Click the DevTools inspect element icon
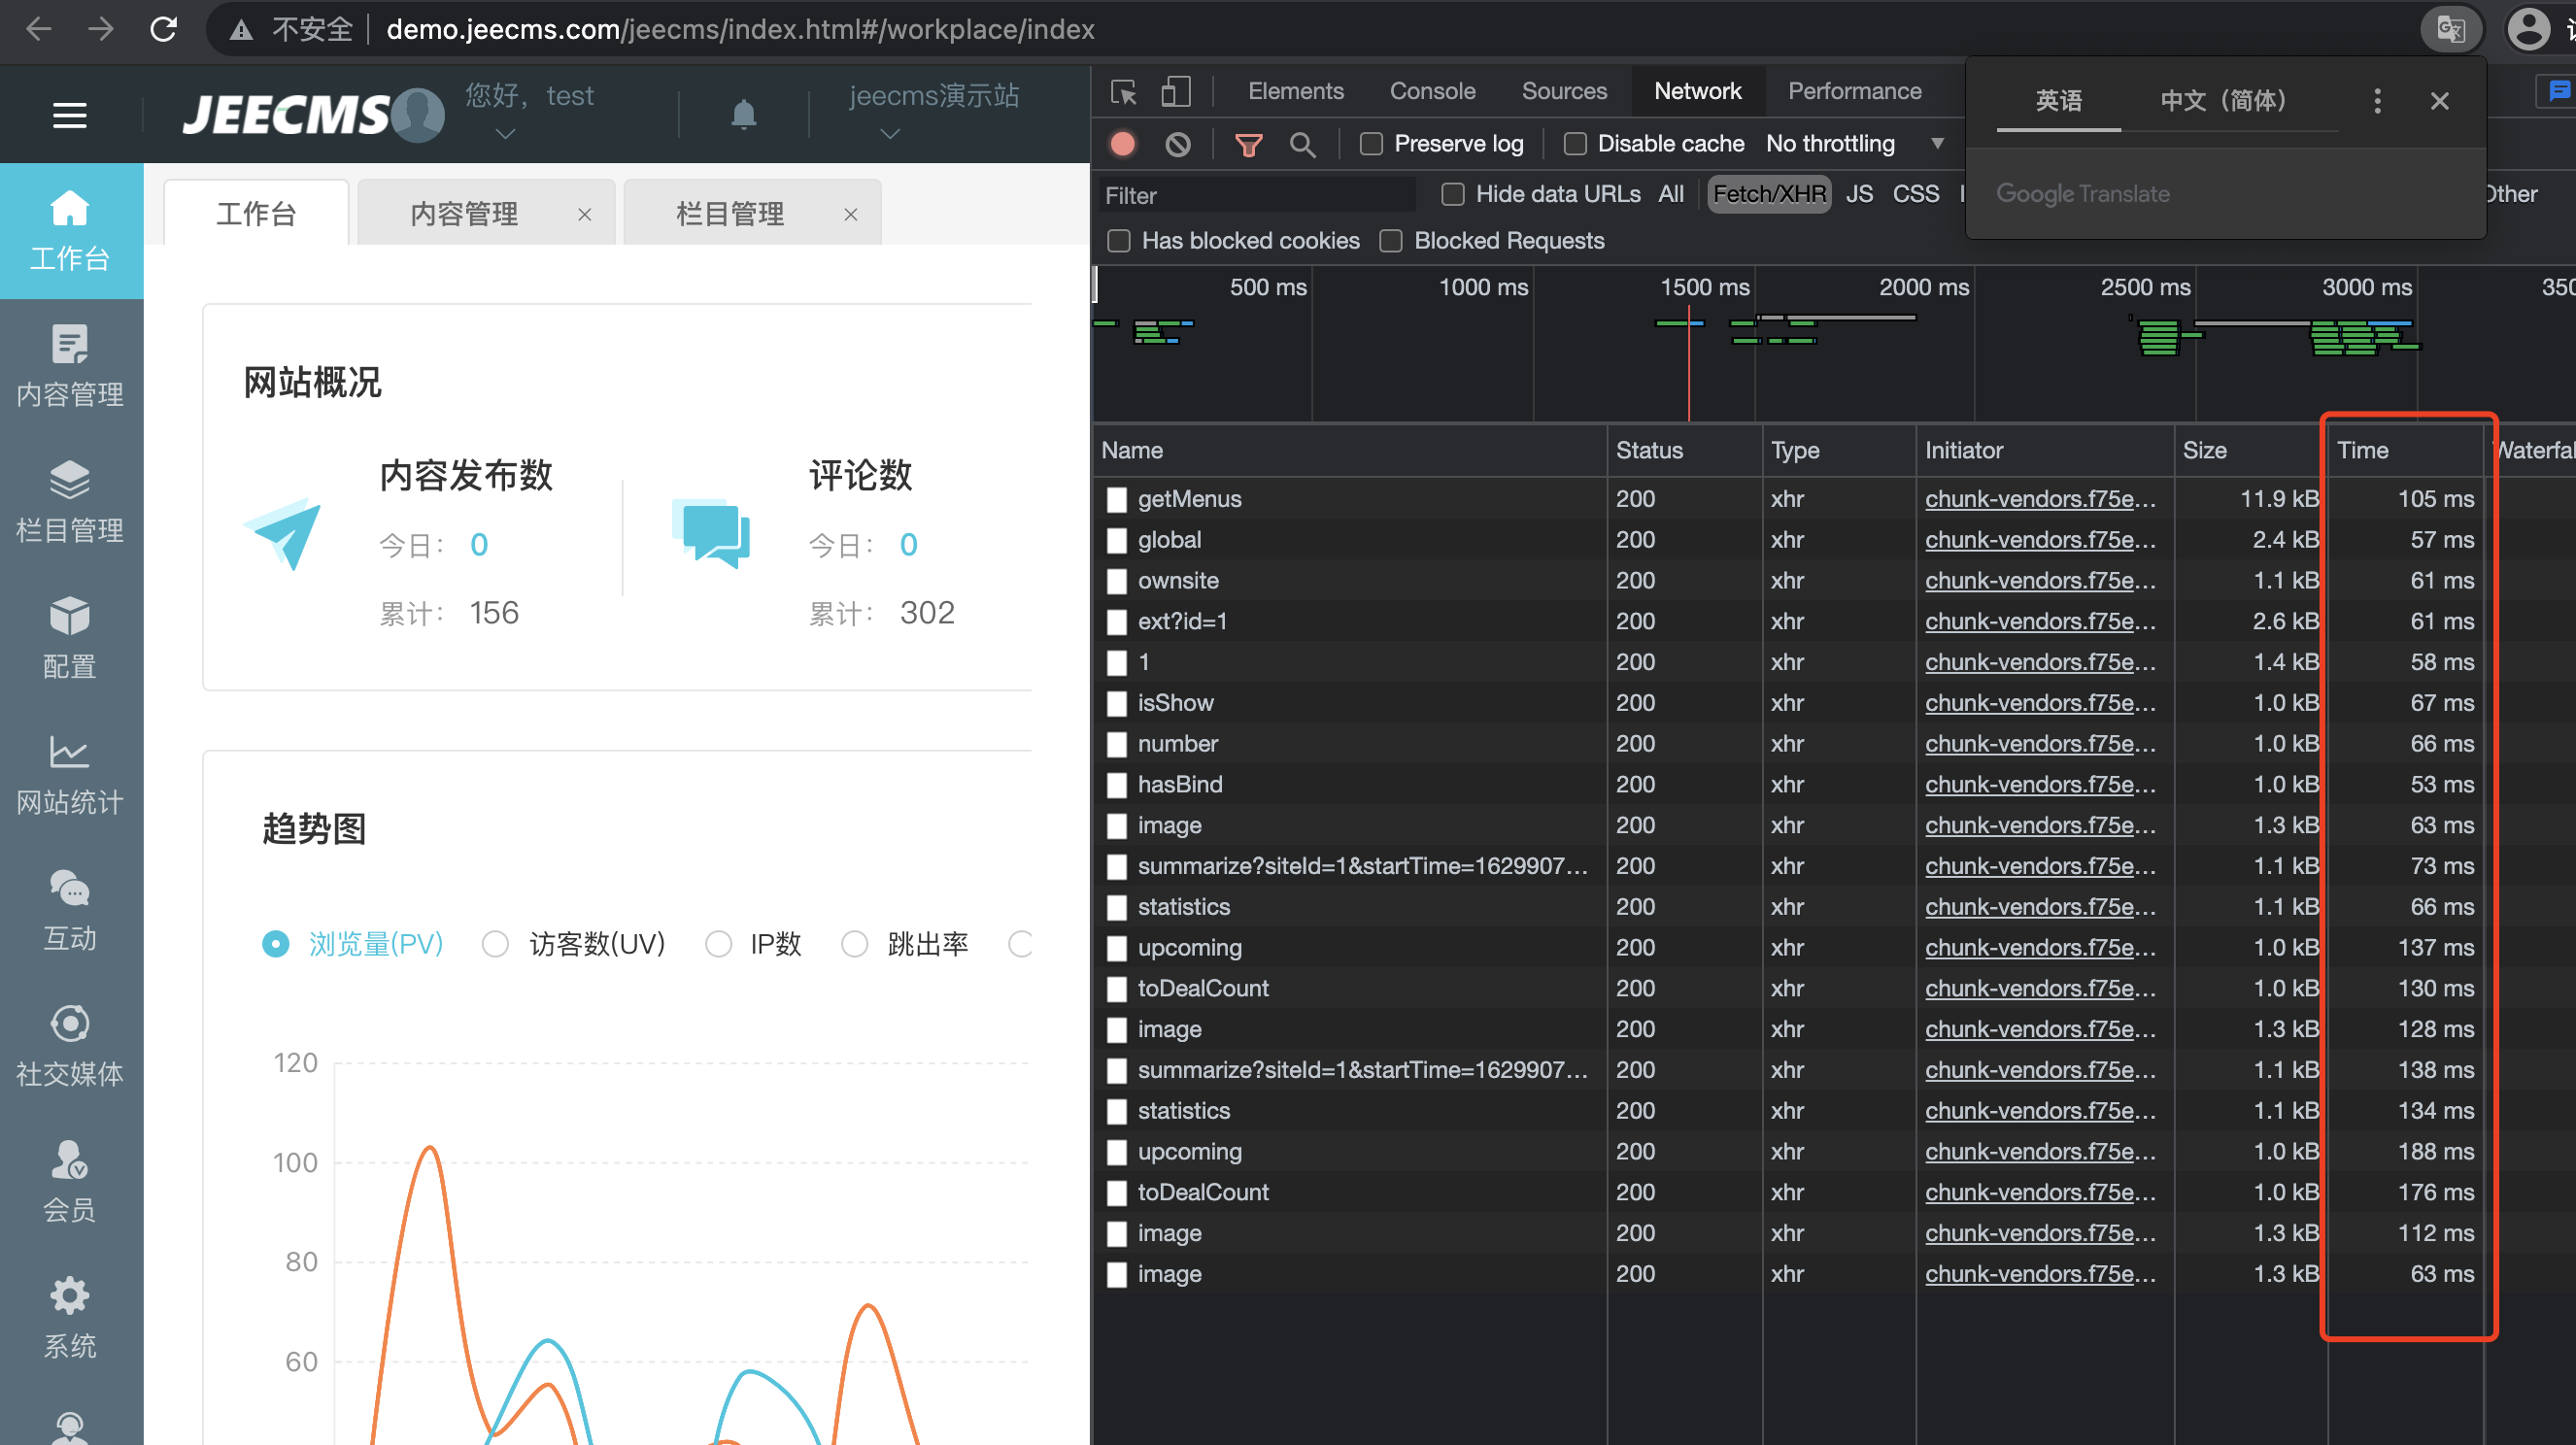The image size is (2576, 1445). 1123,91
